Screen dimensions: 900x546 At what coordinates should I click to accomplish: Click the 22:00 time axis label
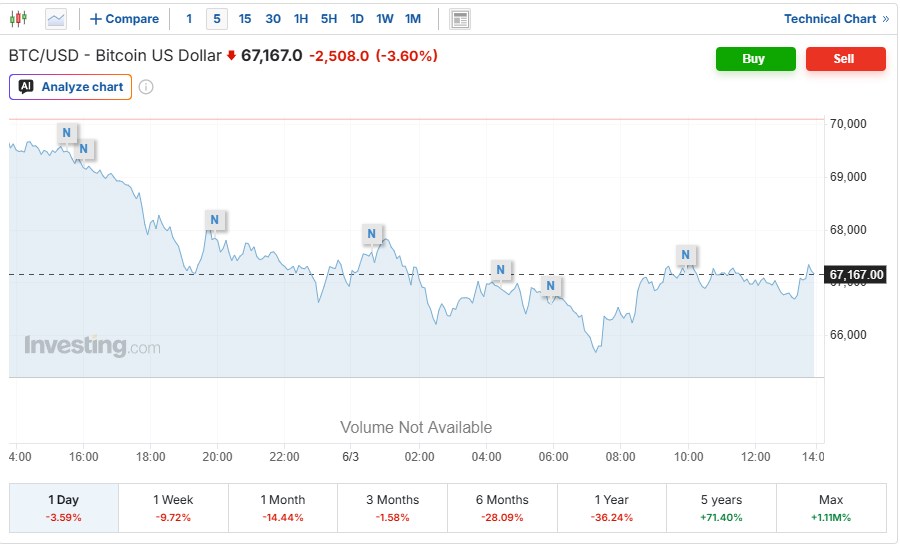pyautogui.click(x=284, y=457)
